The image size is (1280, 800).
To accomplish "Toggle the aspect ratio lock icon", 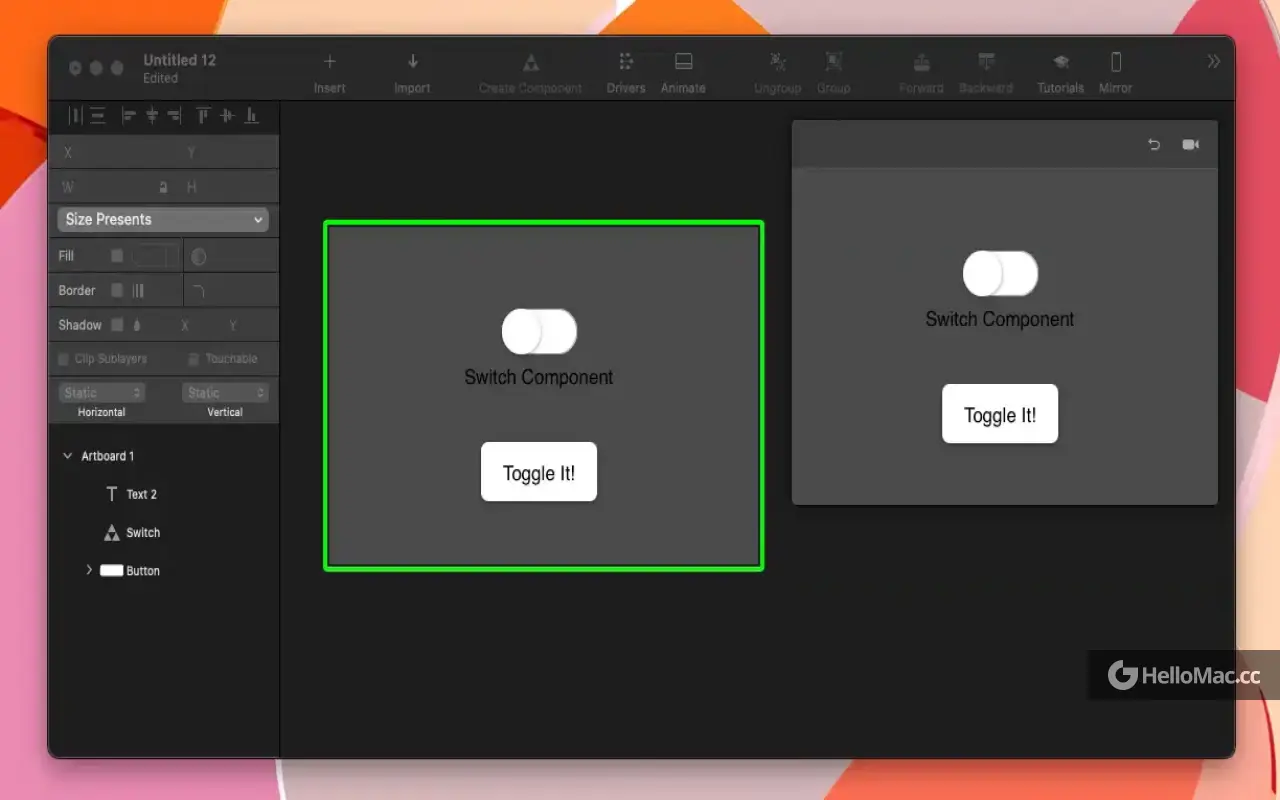I will coord(163,187).
